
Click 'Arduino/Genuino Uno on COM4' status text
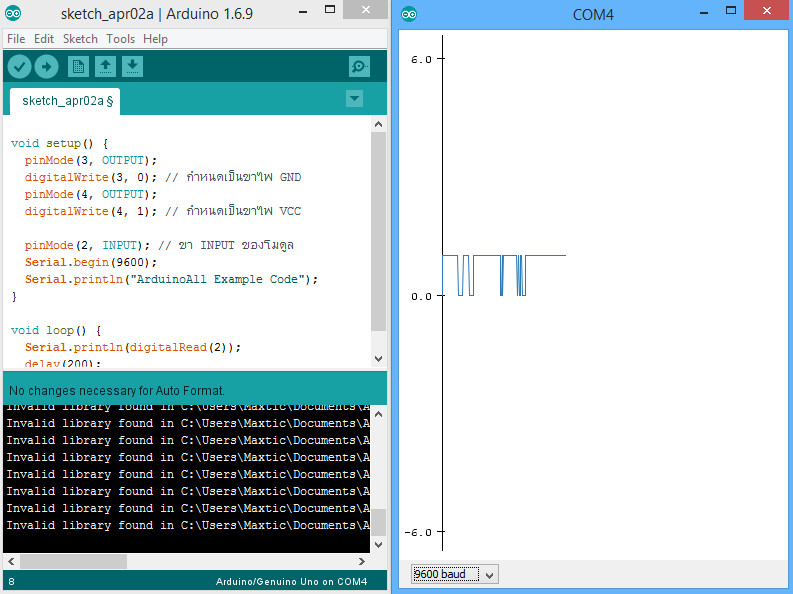click(x=292, y=582)
